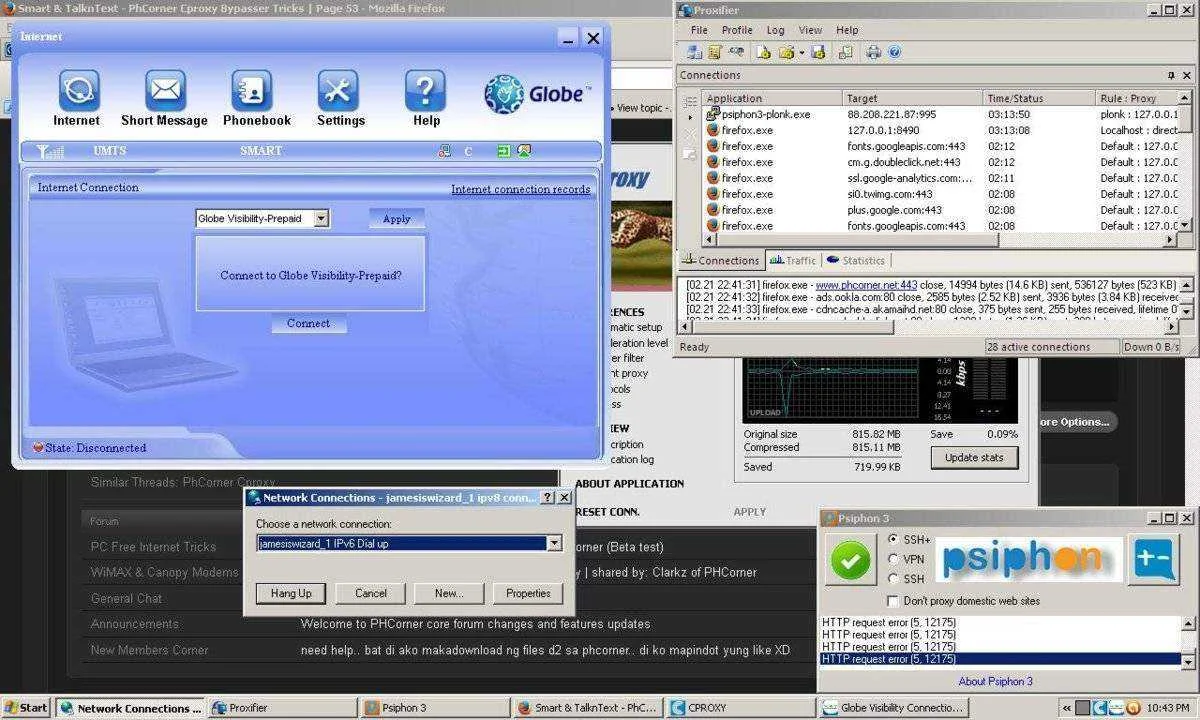Click the Open Profile folder icon in Proxifier
The width and height of the screenshot is (1200, 720).
coord(786,52)
